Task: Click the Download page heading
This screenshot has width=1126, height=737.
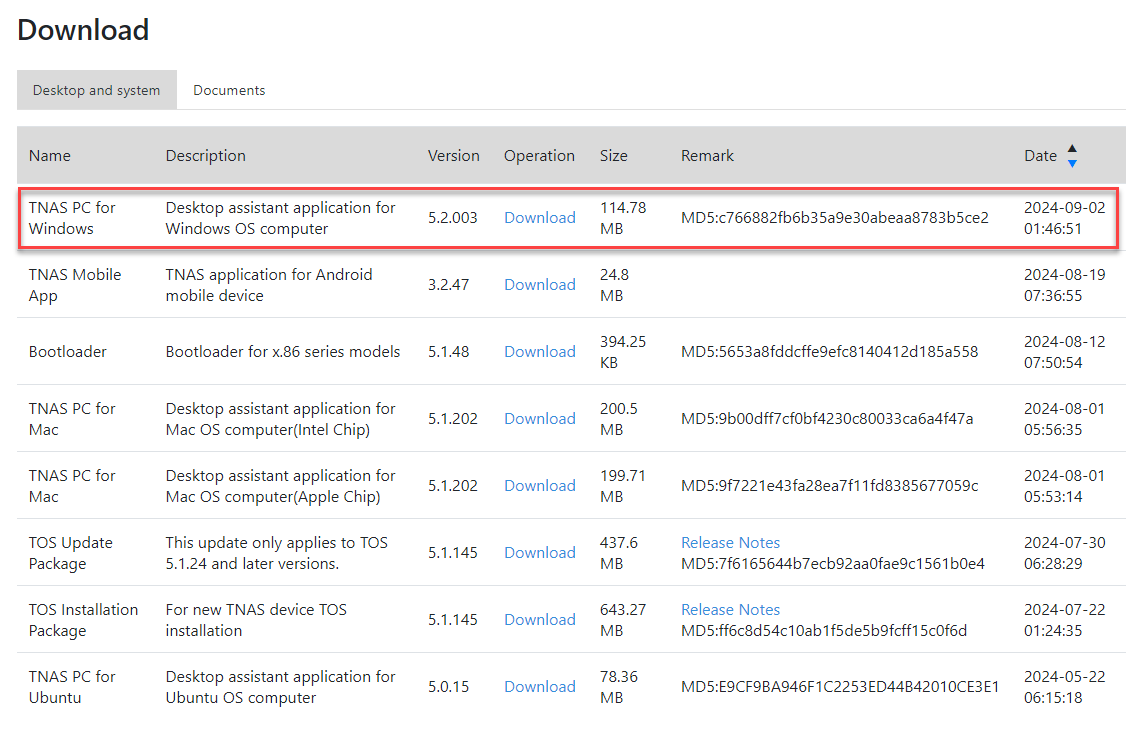Action: (x=83, y=30)
